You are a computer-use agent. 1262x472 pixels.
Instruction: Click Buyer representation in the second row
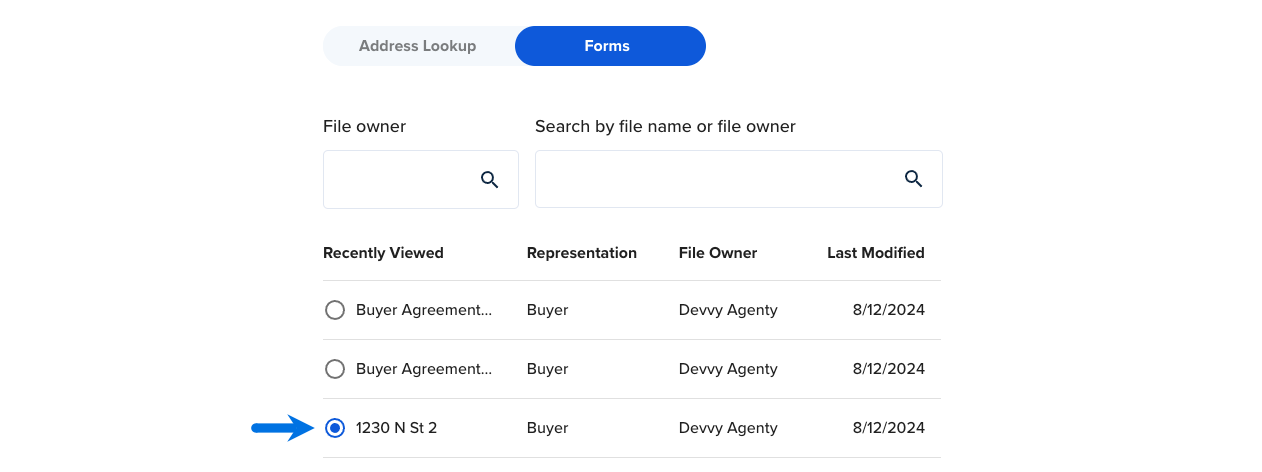coord(548,369)
